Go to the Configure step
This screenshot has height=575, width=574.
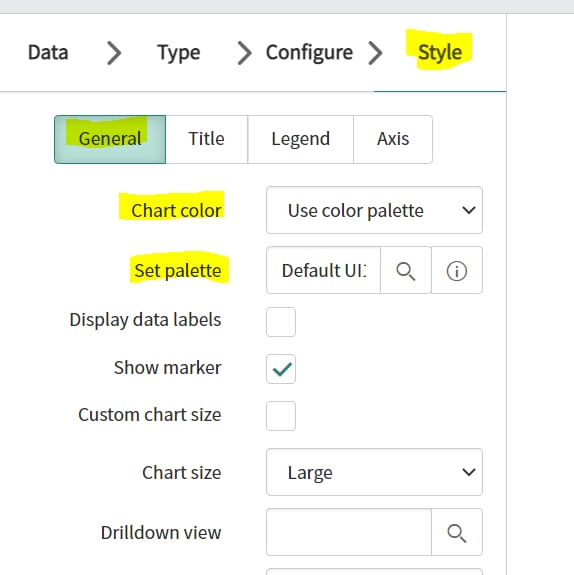point(309,53)
